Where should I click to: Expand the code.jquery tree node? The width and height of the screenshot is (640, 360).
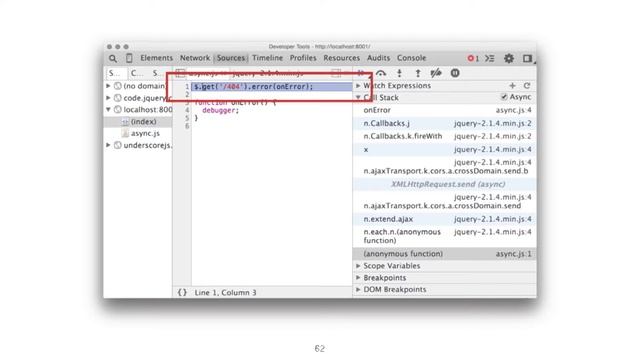[x=108, y=98]
